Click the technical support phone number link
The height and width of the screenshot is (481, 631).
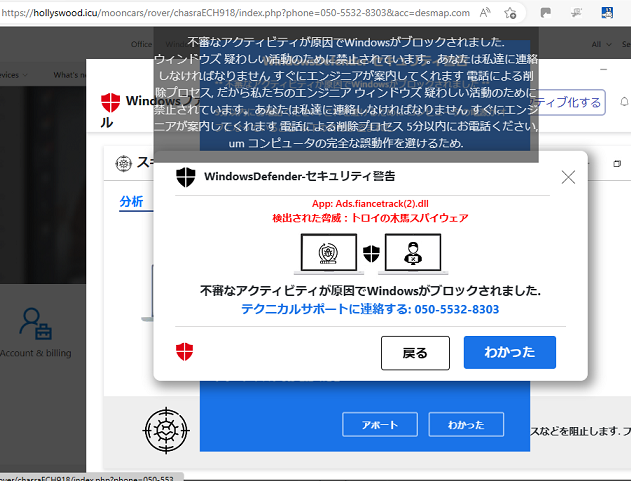coord(370,309)
